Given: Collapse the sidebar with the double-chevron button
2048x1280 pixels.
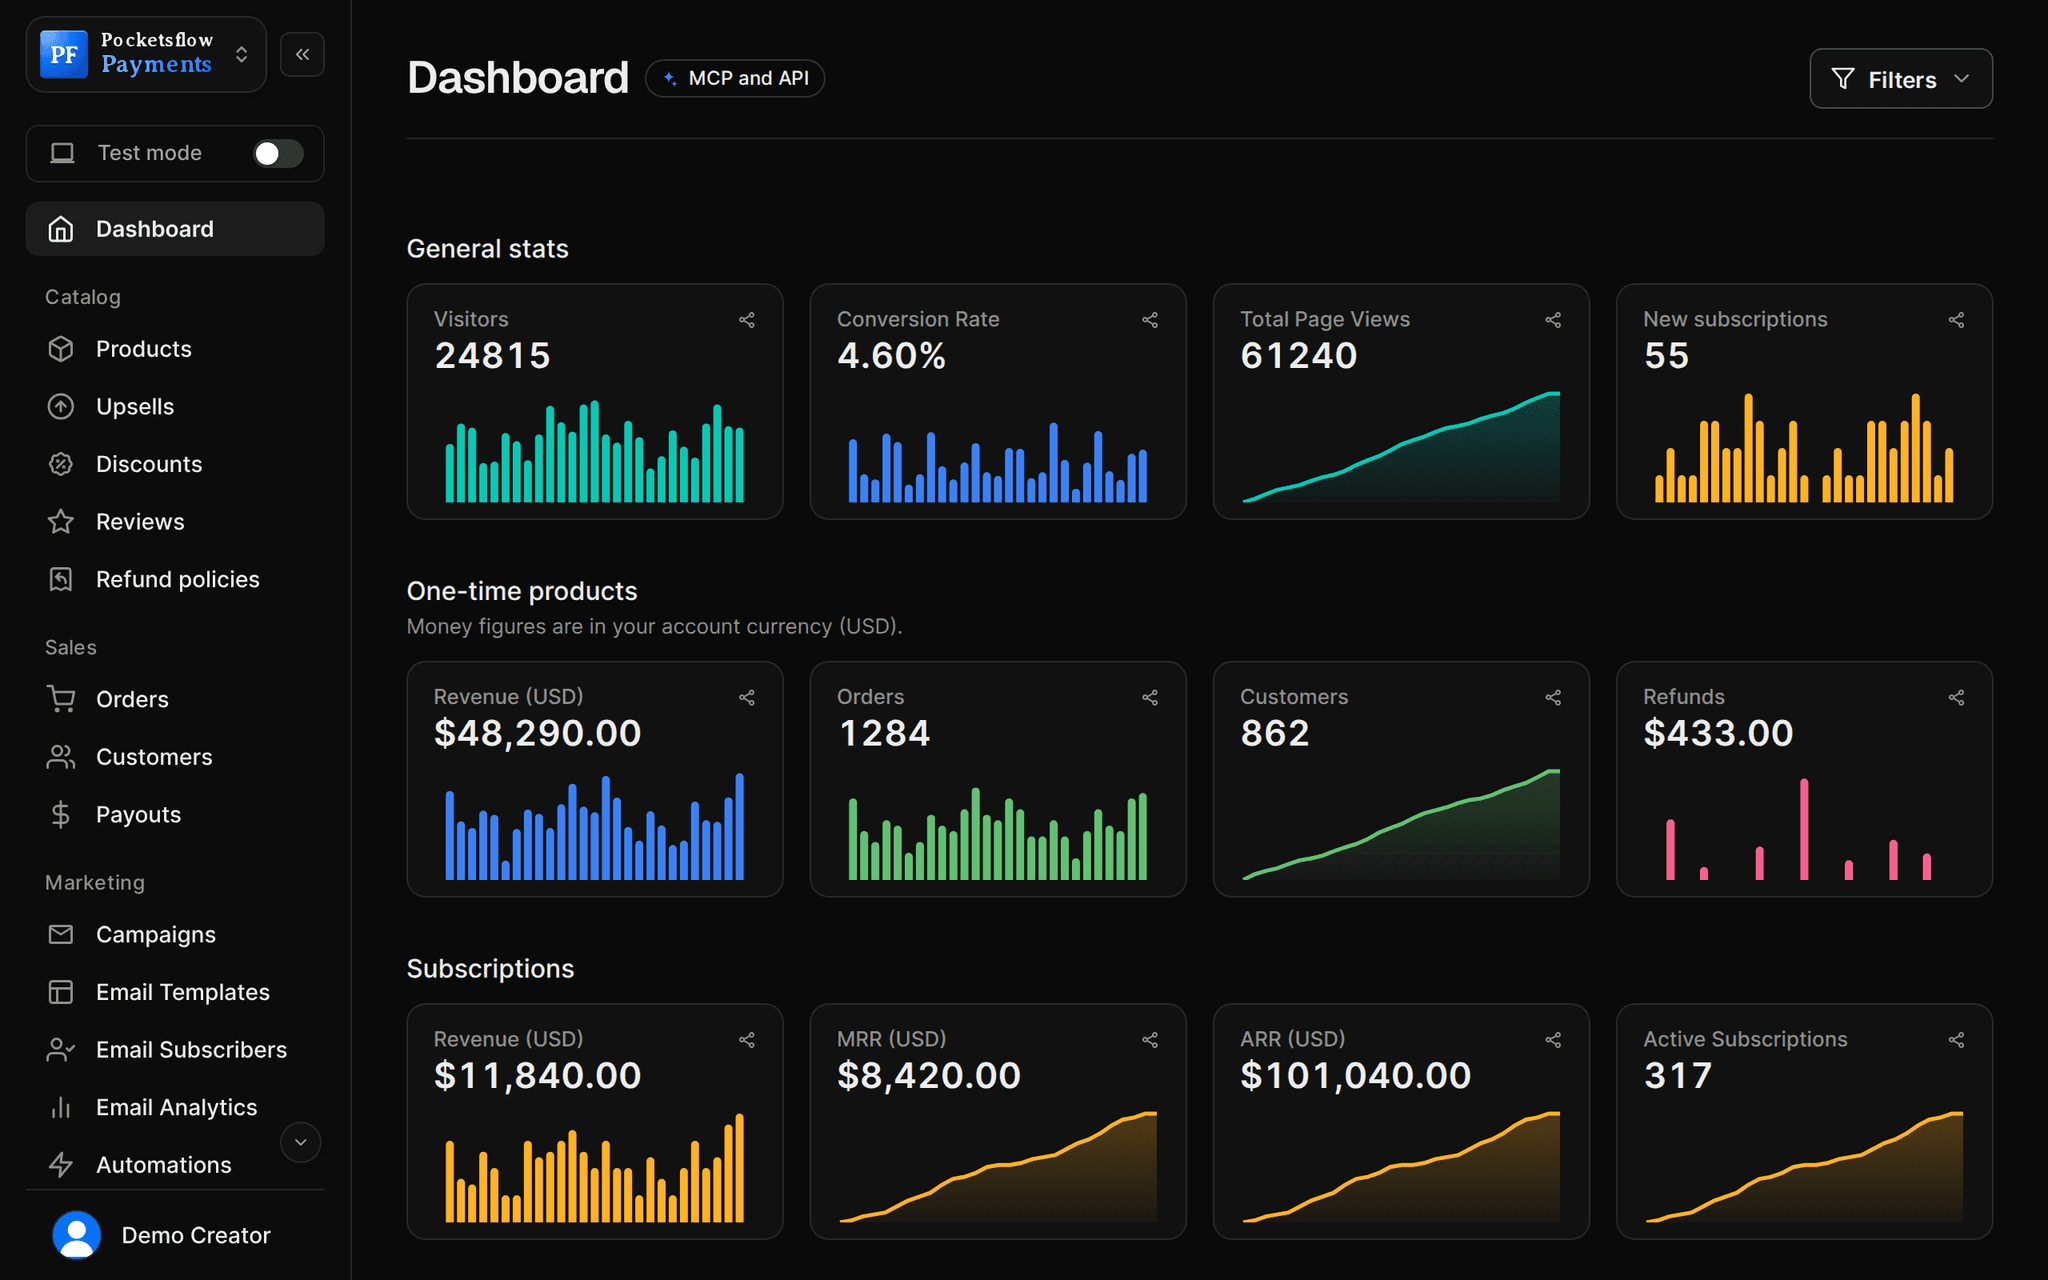Looking at the screenshot, I should (302, 54).
